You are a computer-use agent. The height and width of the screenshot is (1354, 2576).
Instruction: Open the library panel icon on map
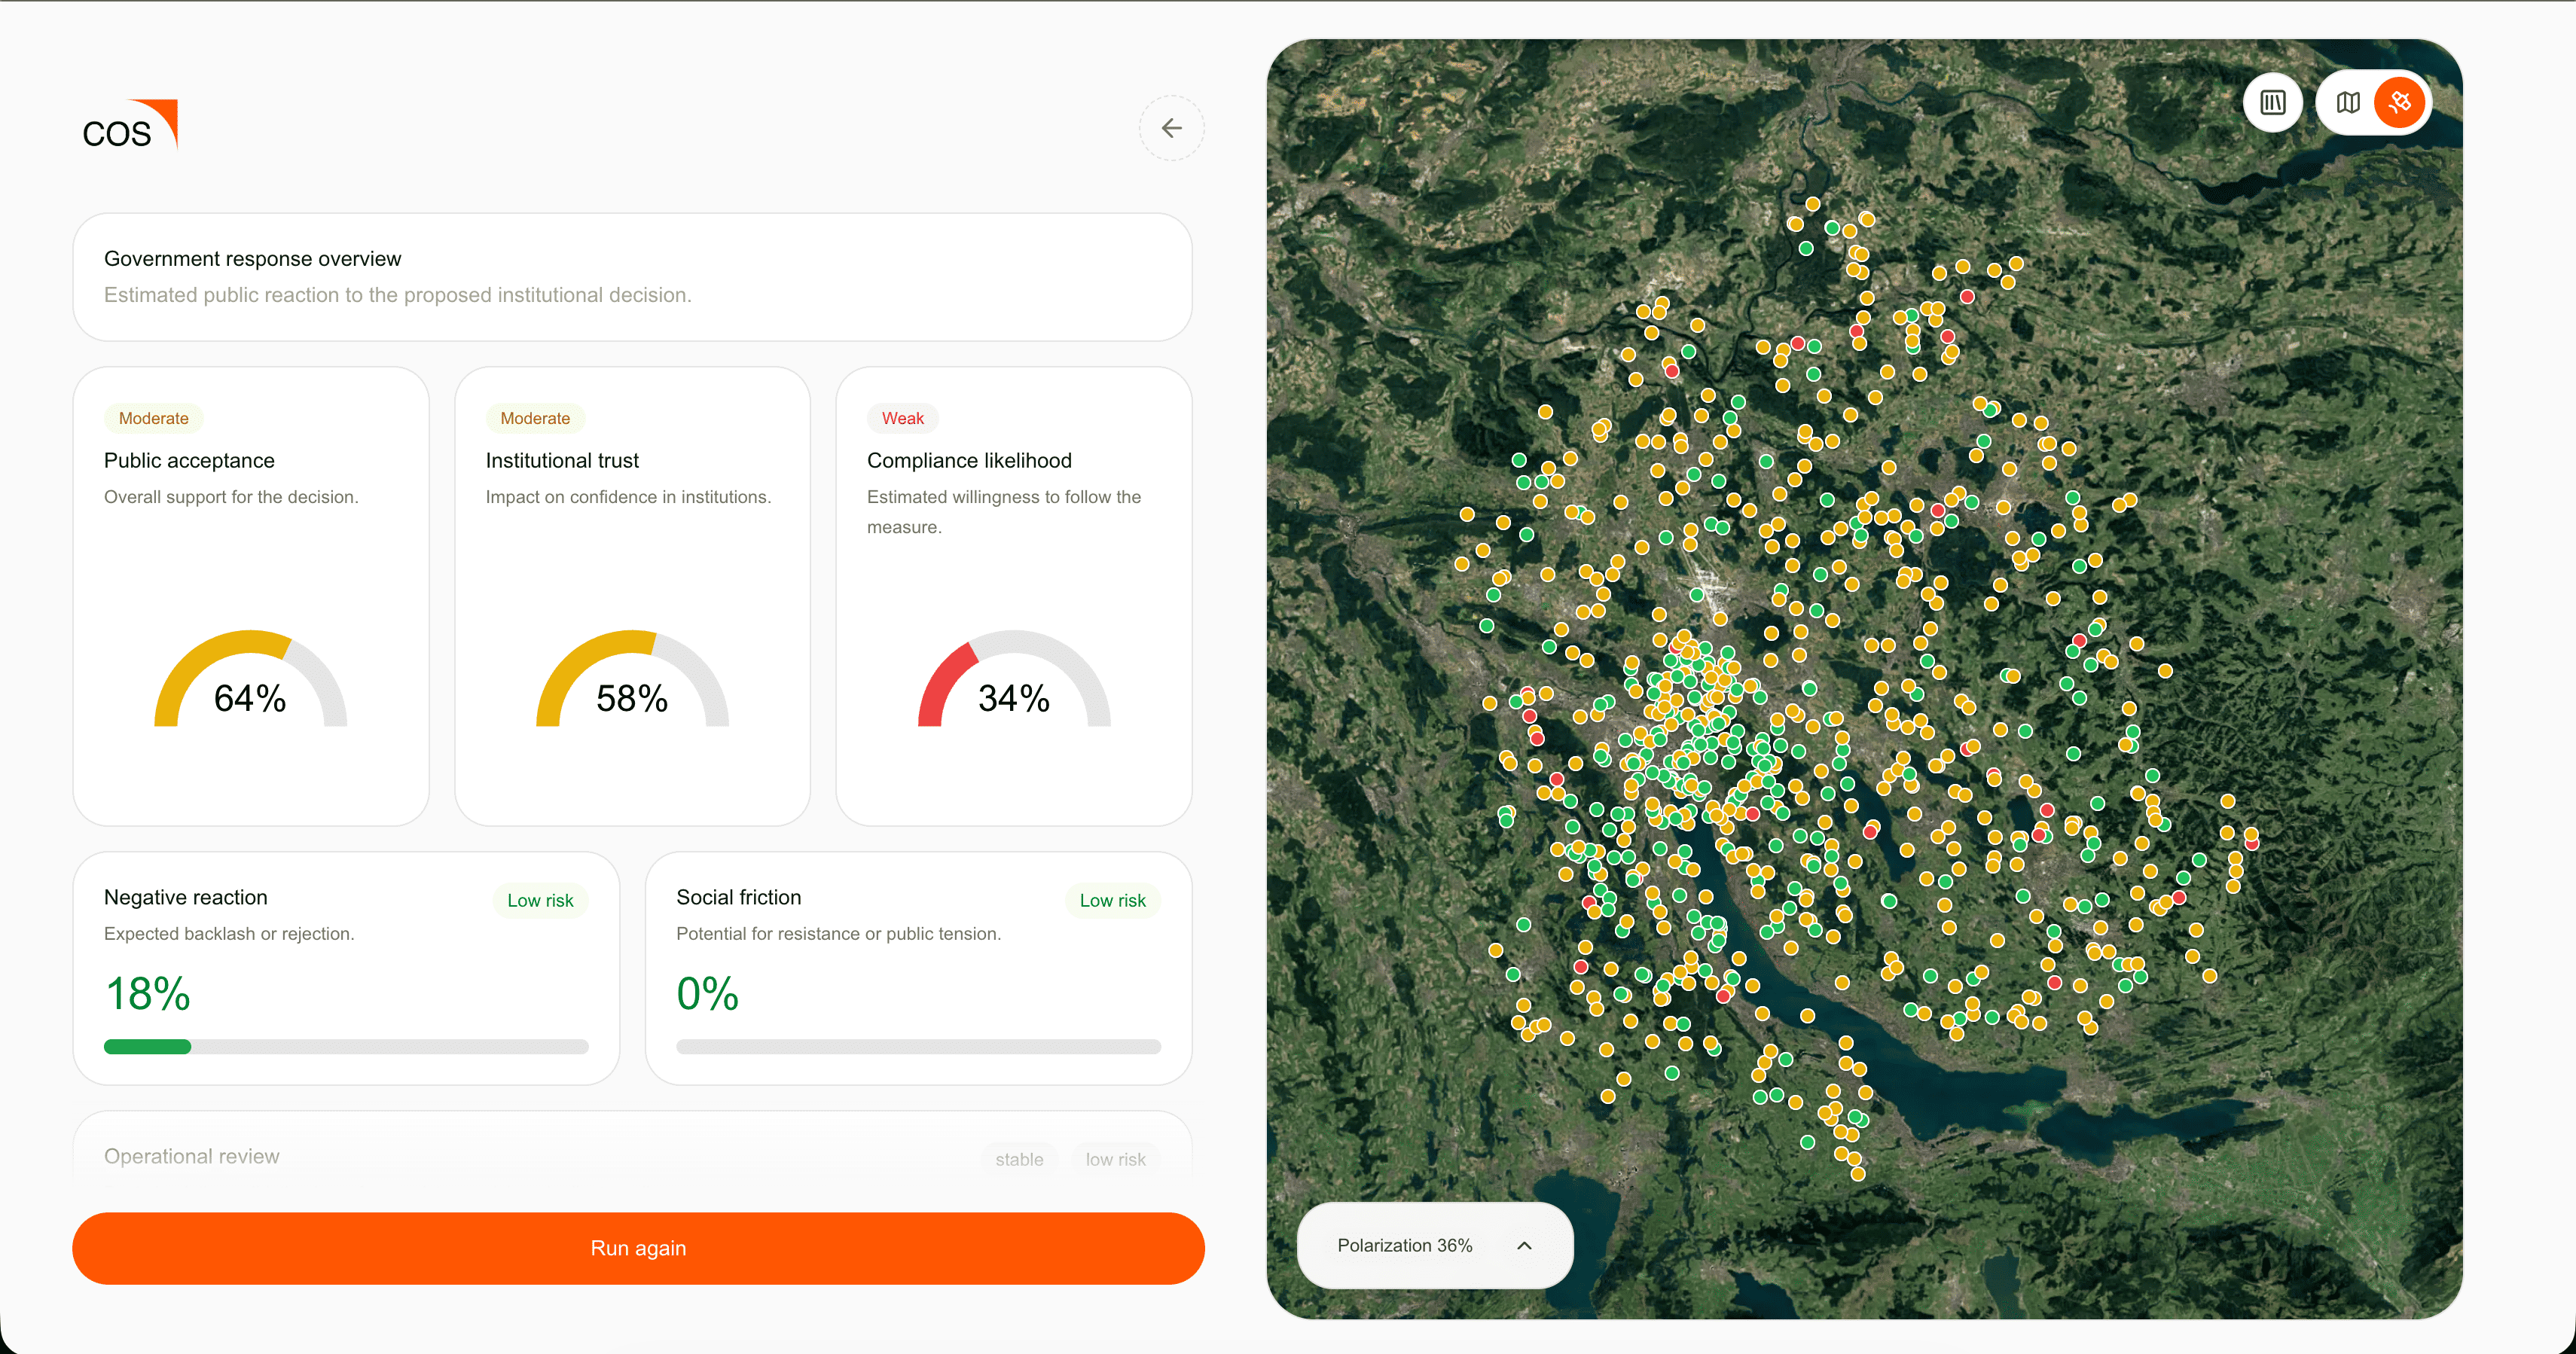[2272, 102]
